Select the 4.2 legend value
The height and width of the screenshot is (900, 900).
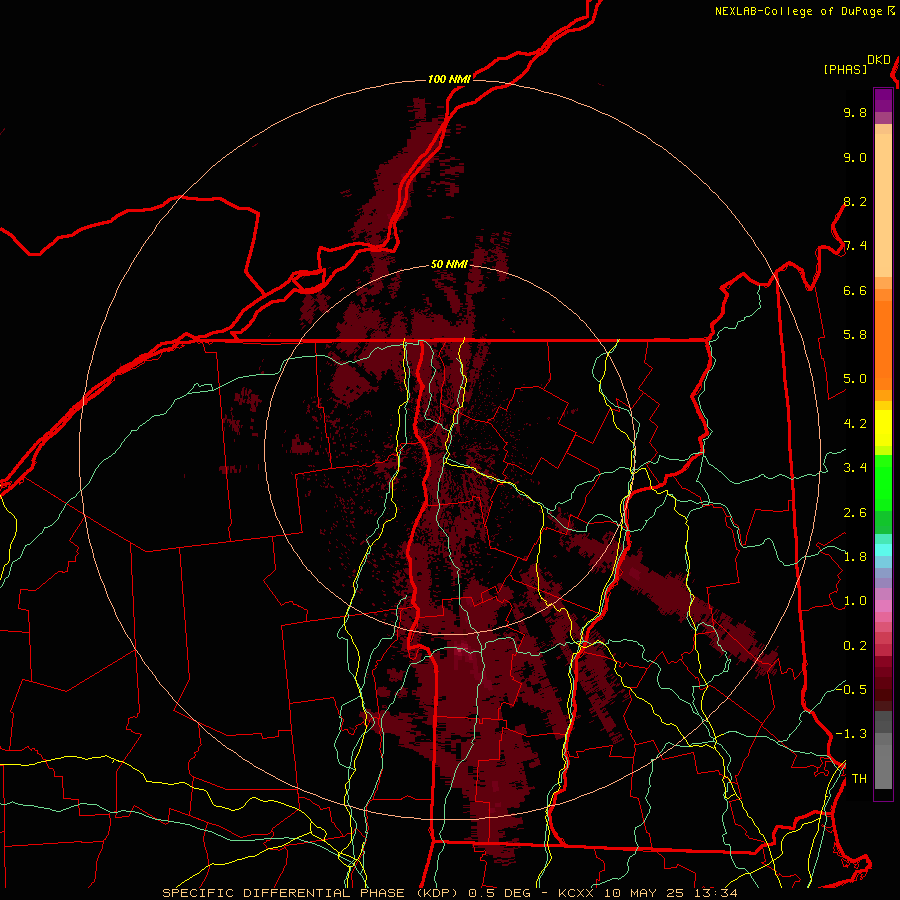click(855, 424)
